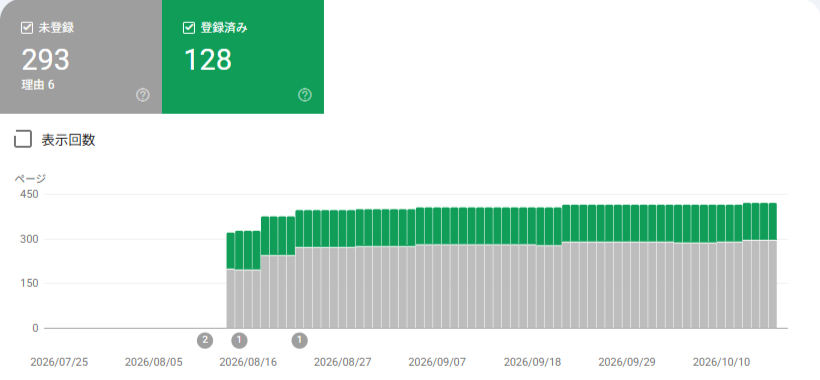The height and width of the screenshot is (380, 820).
Task: Click the ページ axis title
Action: coord(30,179)
